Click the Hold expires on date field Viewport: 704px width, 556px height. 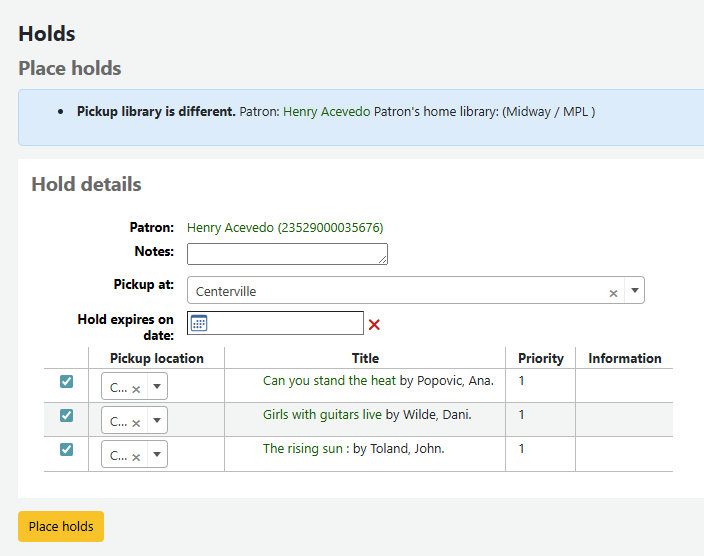click(x=285, y=323)
